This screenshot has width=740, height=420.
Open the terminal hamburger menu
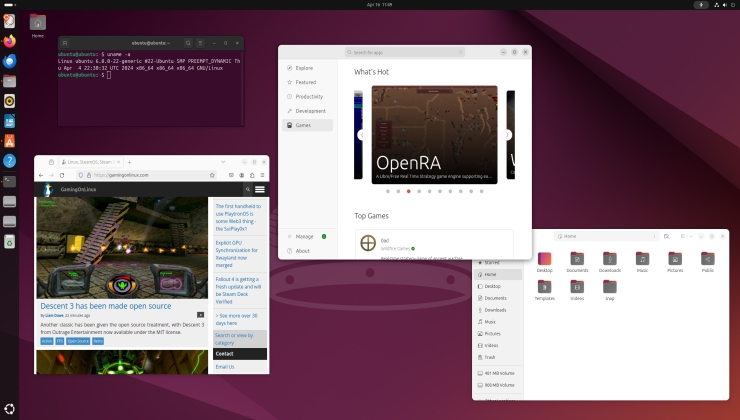(x=201, y=43)
